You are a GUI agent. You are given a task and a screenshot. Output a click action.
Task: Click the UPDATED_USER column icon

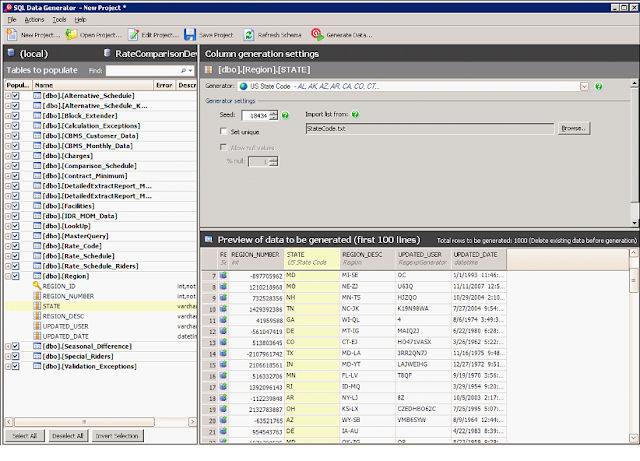(37, 326)
